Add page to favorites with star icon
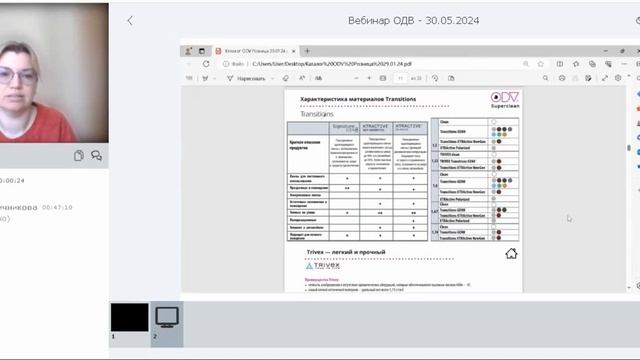Viewport: 640px width, 360px height. [x=541, y=64]
